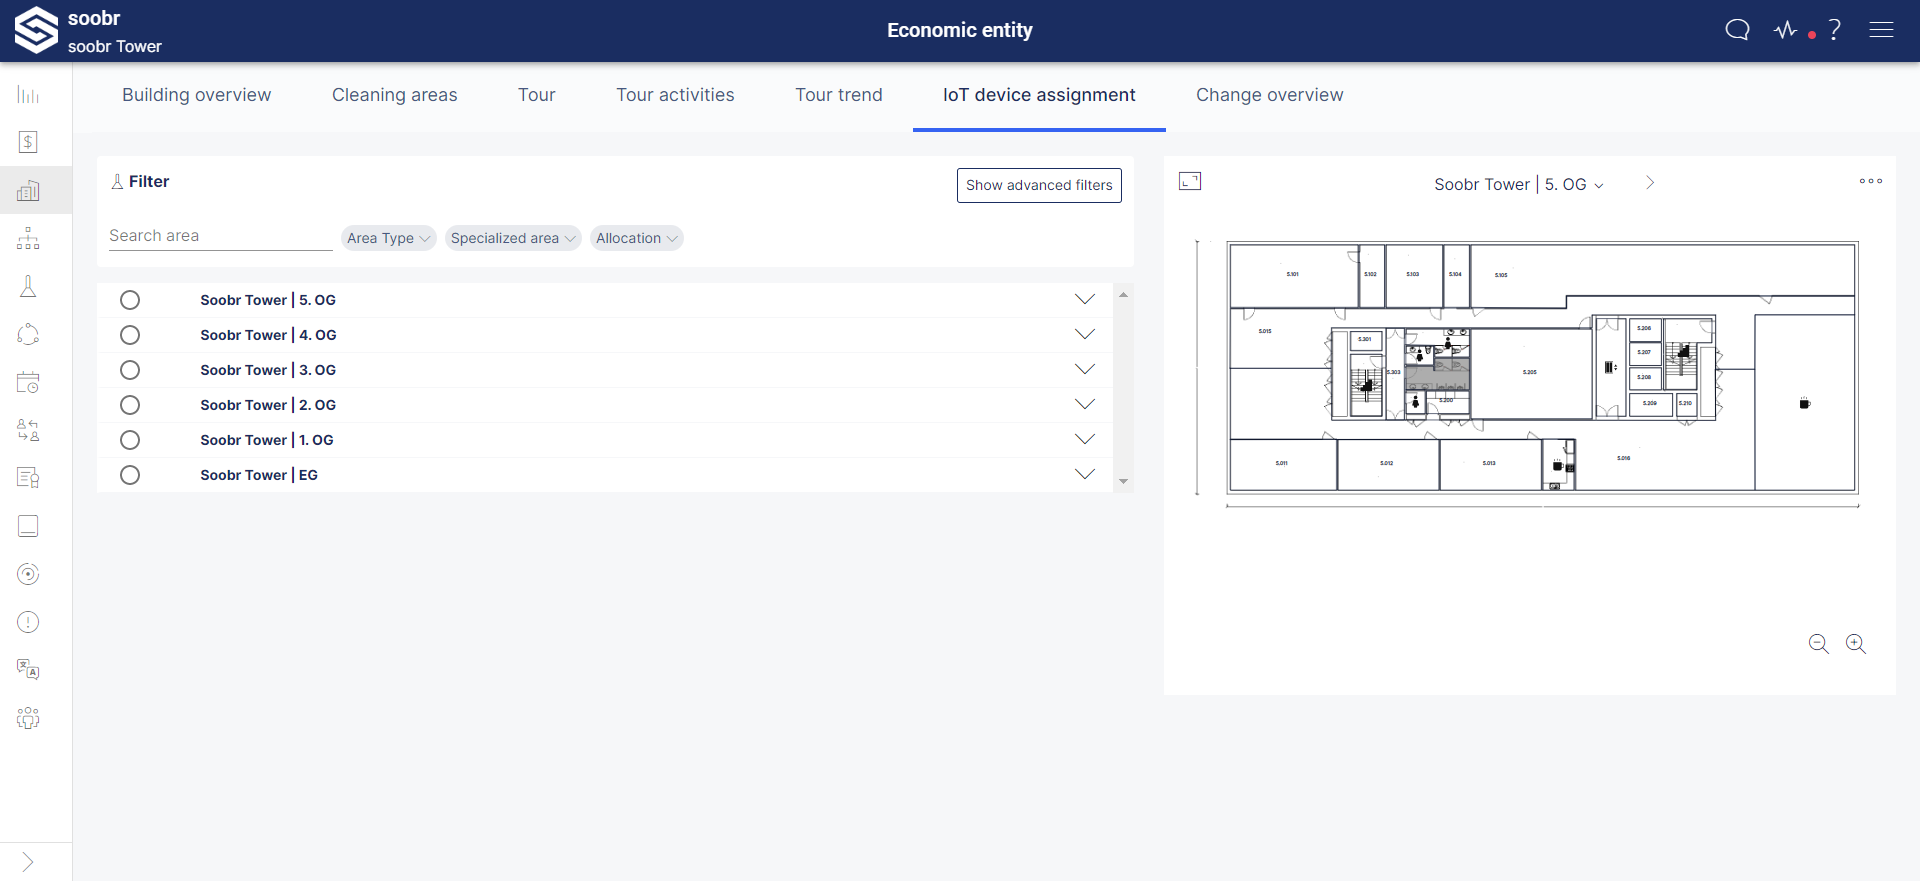Switch to Cleaning areas tab
This screenshot has width=1920, height=881.
[395, 95]
